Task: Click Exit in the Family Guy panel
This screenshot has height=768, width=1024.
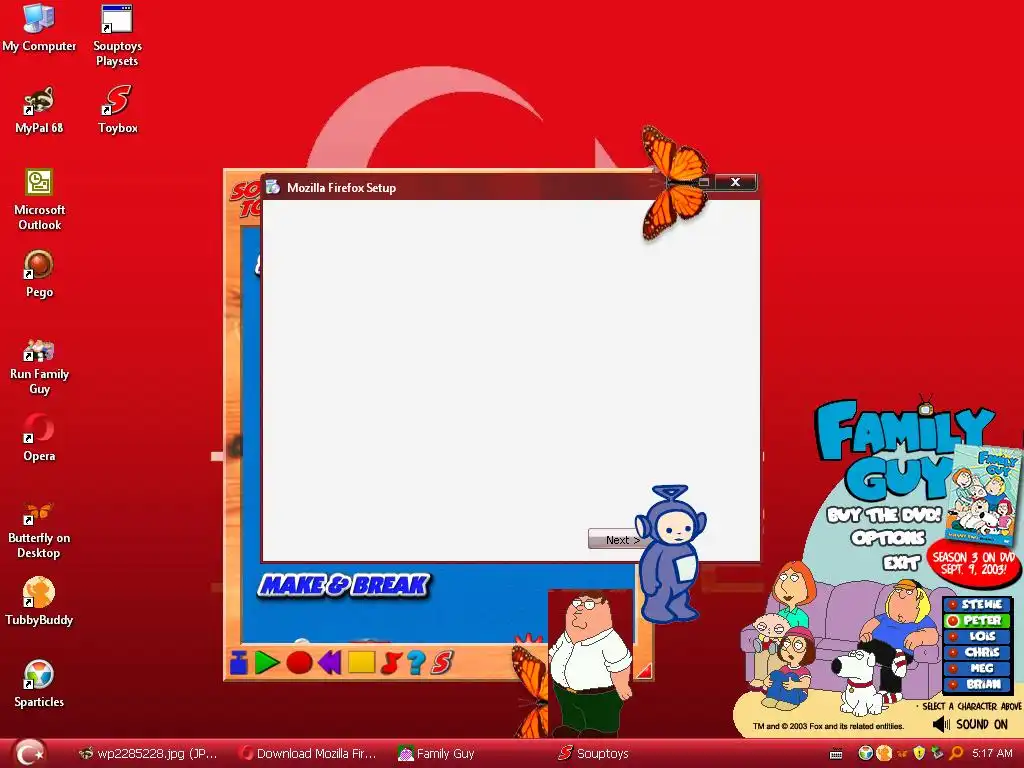Action: point(901,562)
